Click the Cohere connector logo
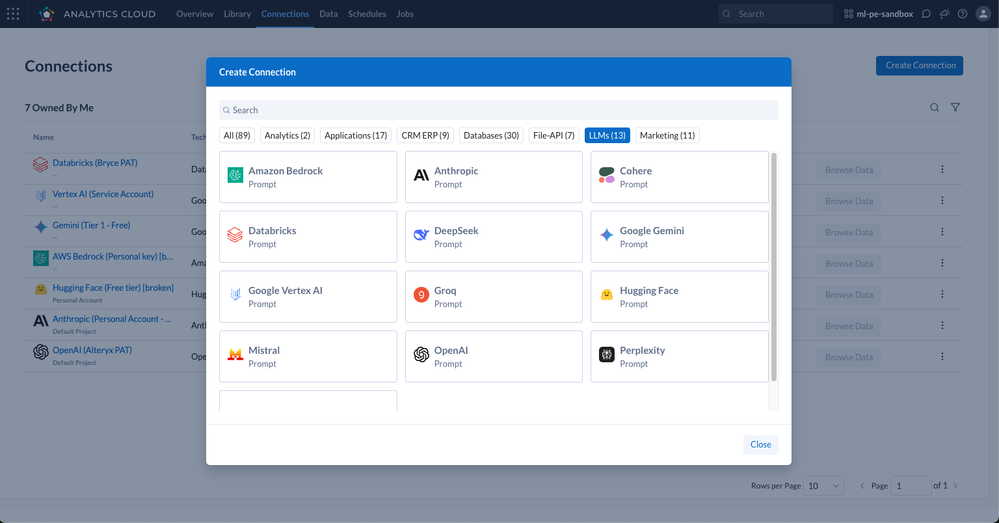This screenshot has height=523, width=999. pyautogui.click(x=607, y=175)
